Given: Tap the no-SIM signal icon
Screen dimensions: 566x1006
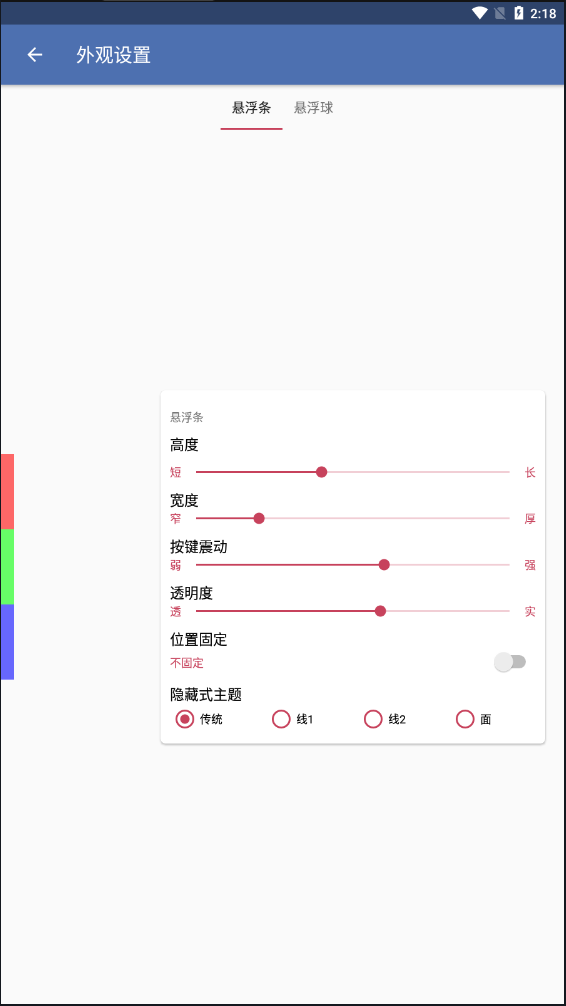Looking at the screenshot, I should coord(500,13).
